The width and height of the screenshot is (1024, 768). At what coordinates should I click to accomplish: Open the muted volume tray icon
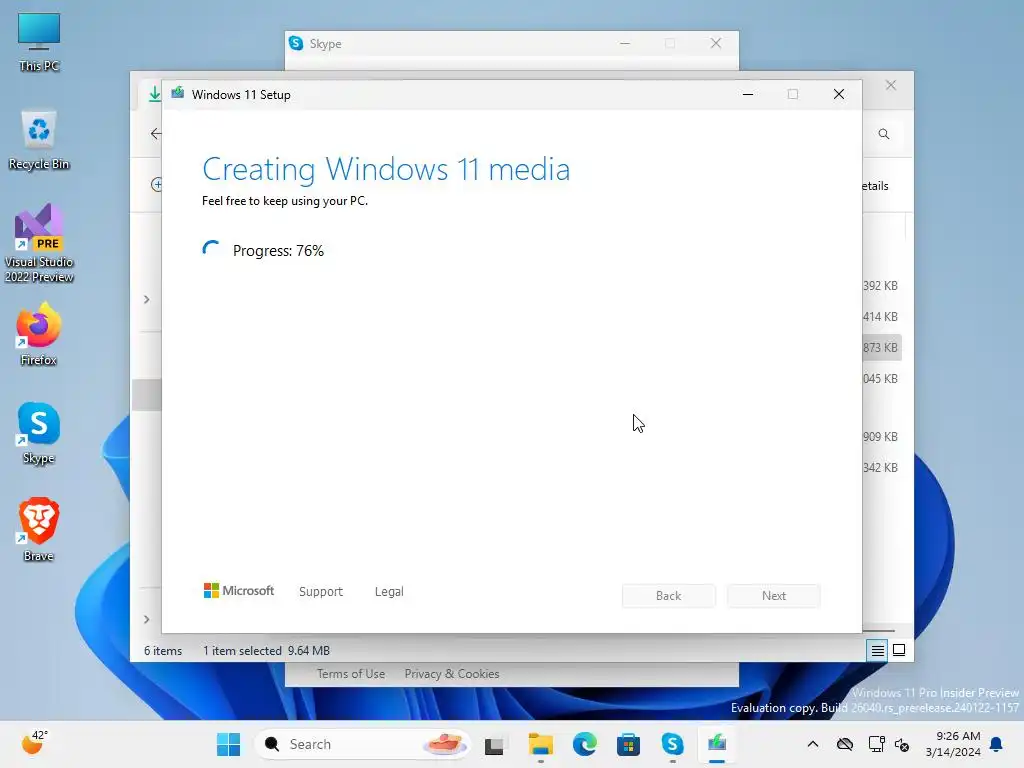(x=902, y=744)
